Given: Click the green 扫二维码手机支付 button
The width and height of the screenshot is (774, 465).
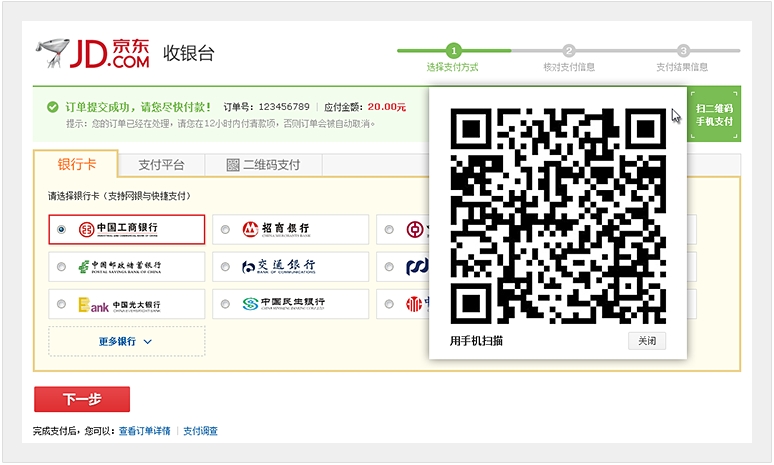Looking at the screenshot, I should pos(714,115).
